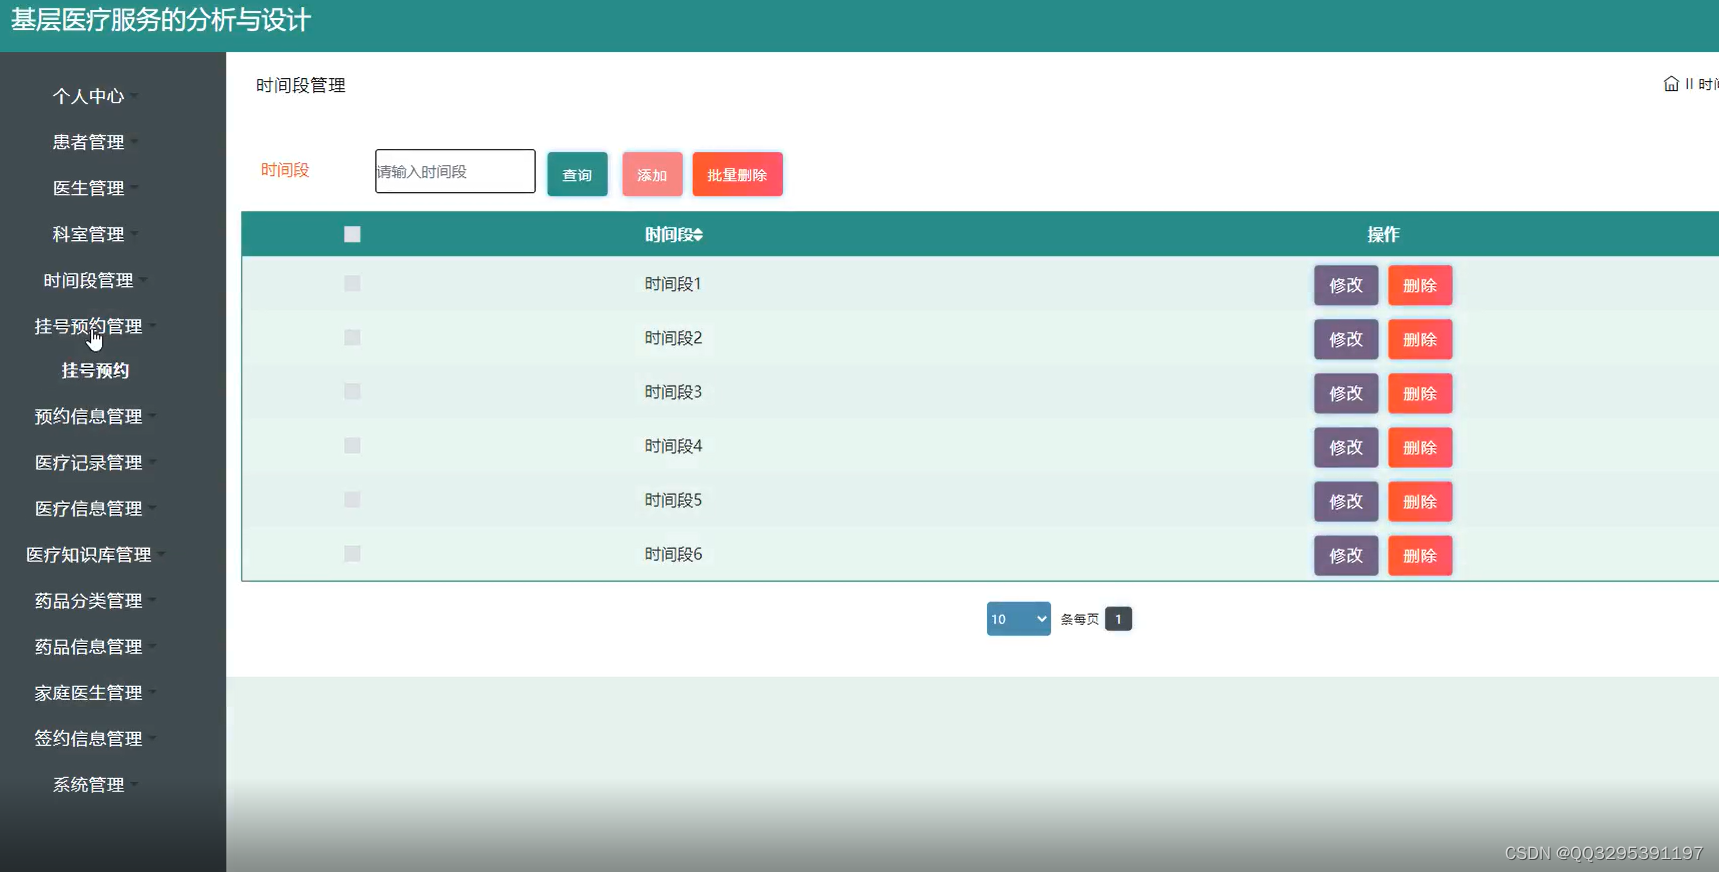Open the 挂号预约 submenu item
The image size is (1719, 872).
[95, 370]
